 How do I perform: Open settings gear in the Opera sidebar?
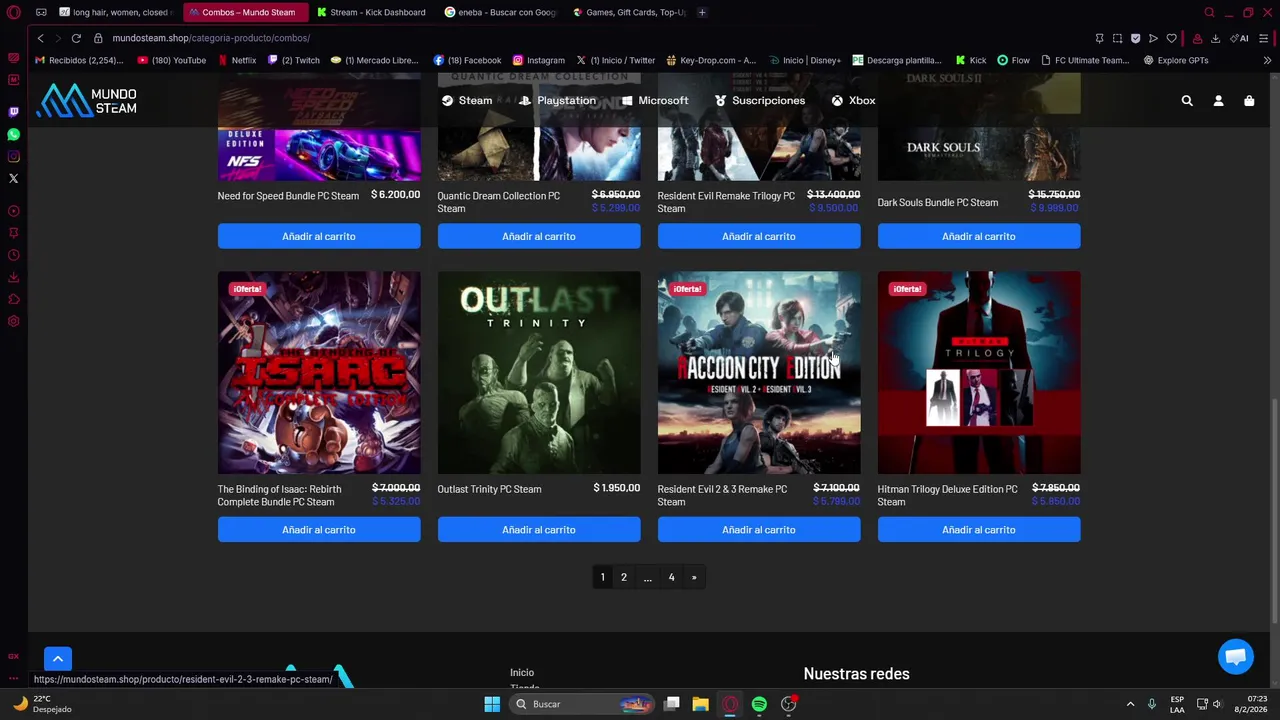click(13, 321)
